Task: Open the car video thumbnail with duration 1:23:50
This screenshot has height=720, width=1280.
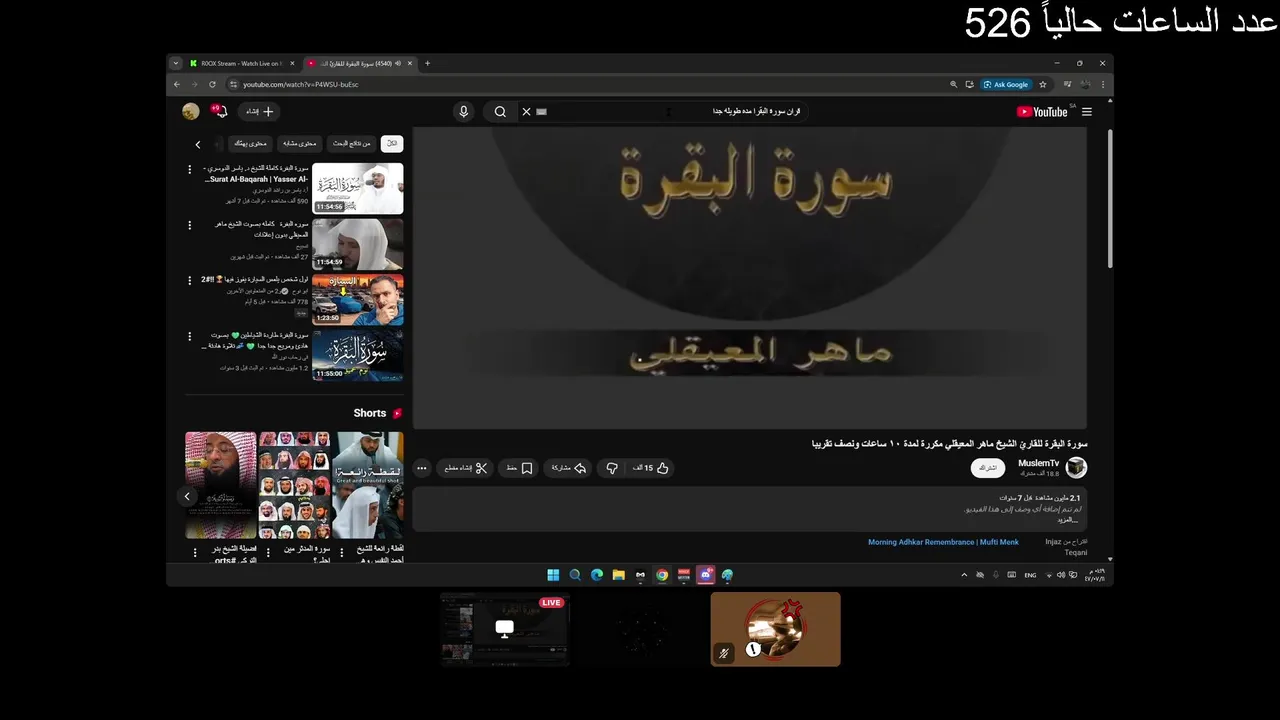Action: point(357,300)
